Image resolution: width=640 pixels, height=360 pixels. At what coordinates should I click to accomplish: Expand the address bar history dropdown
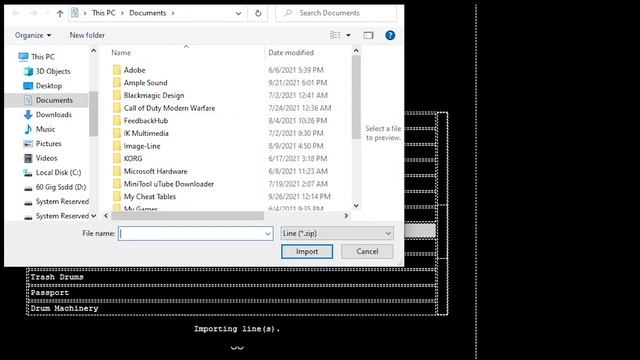point(238,13)
